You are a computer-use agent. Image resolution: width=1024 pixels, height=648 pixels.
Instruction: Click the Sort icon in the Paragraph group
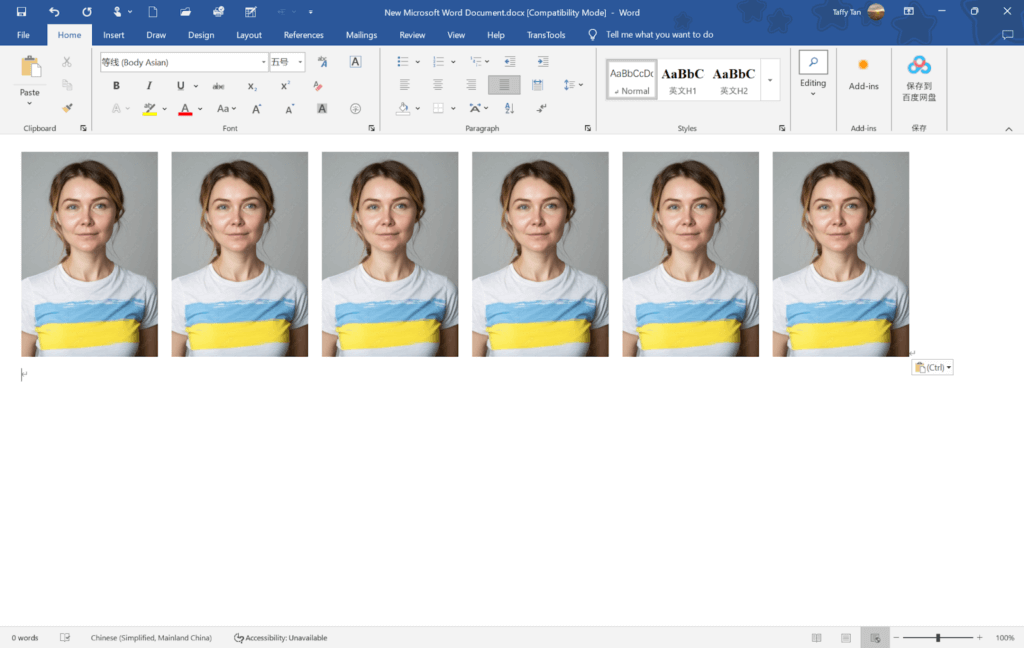click(x=509, y=108)
